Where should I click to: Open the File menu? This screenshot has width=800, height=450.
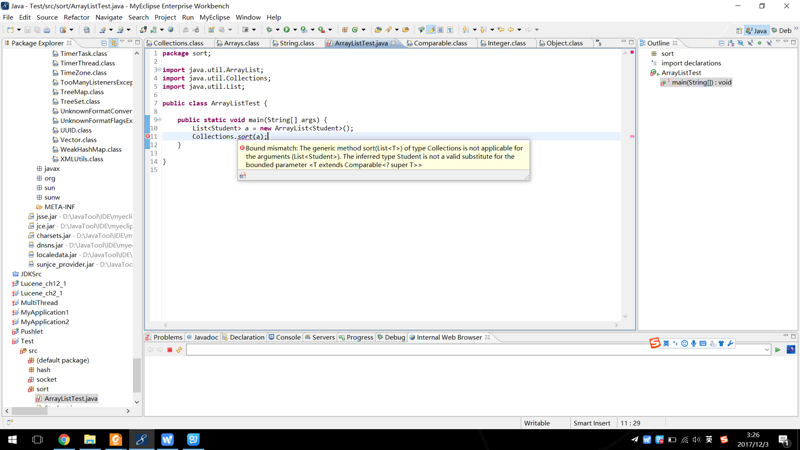coord(8,17)
